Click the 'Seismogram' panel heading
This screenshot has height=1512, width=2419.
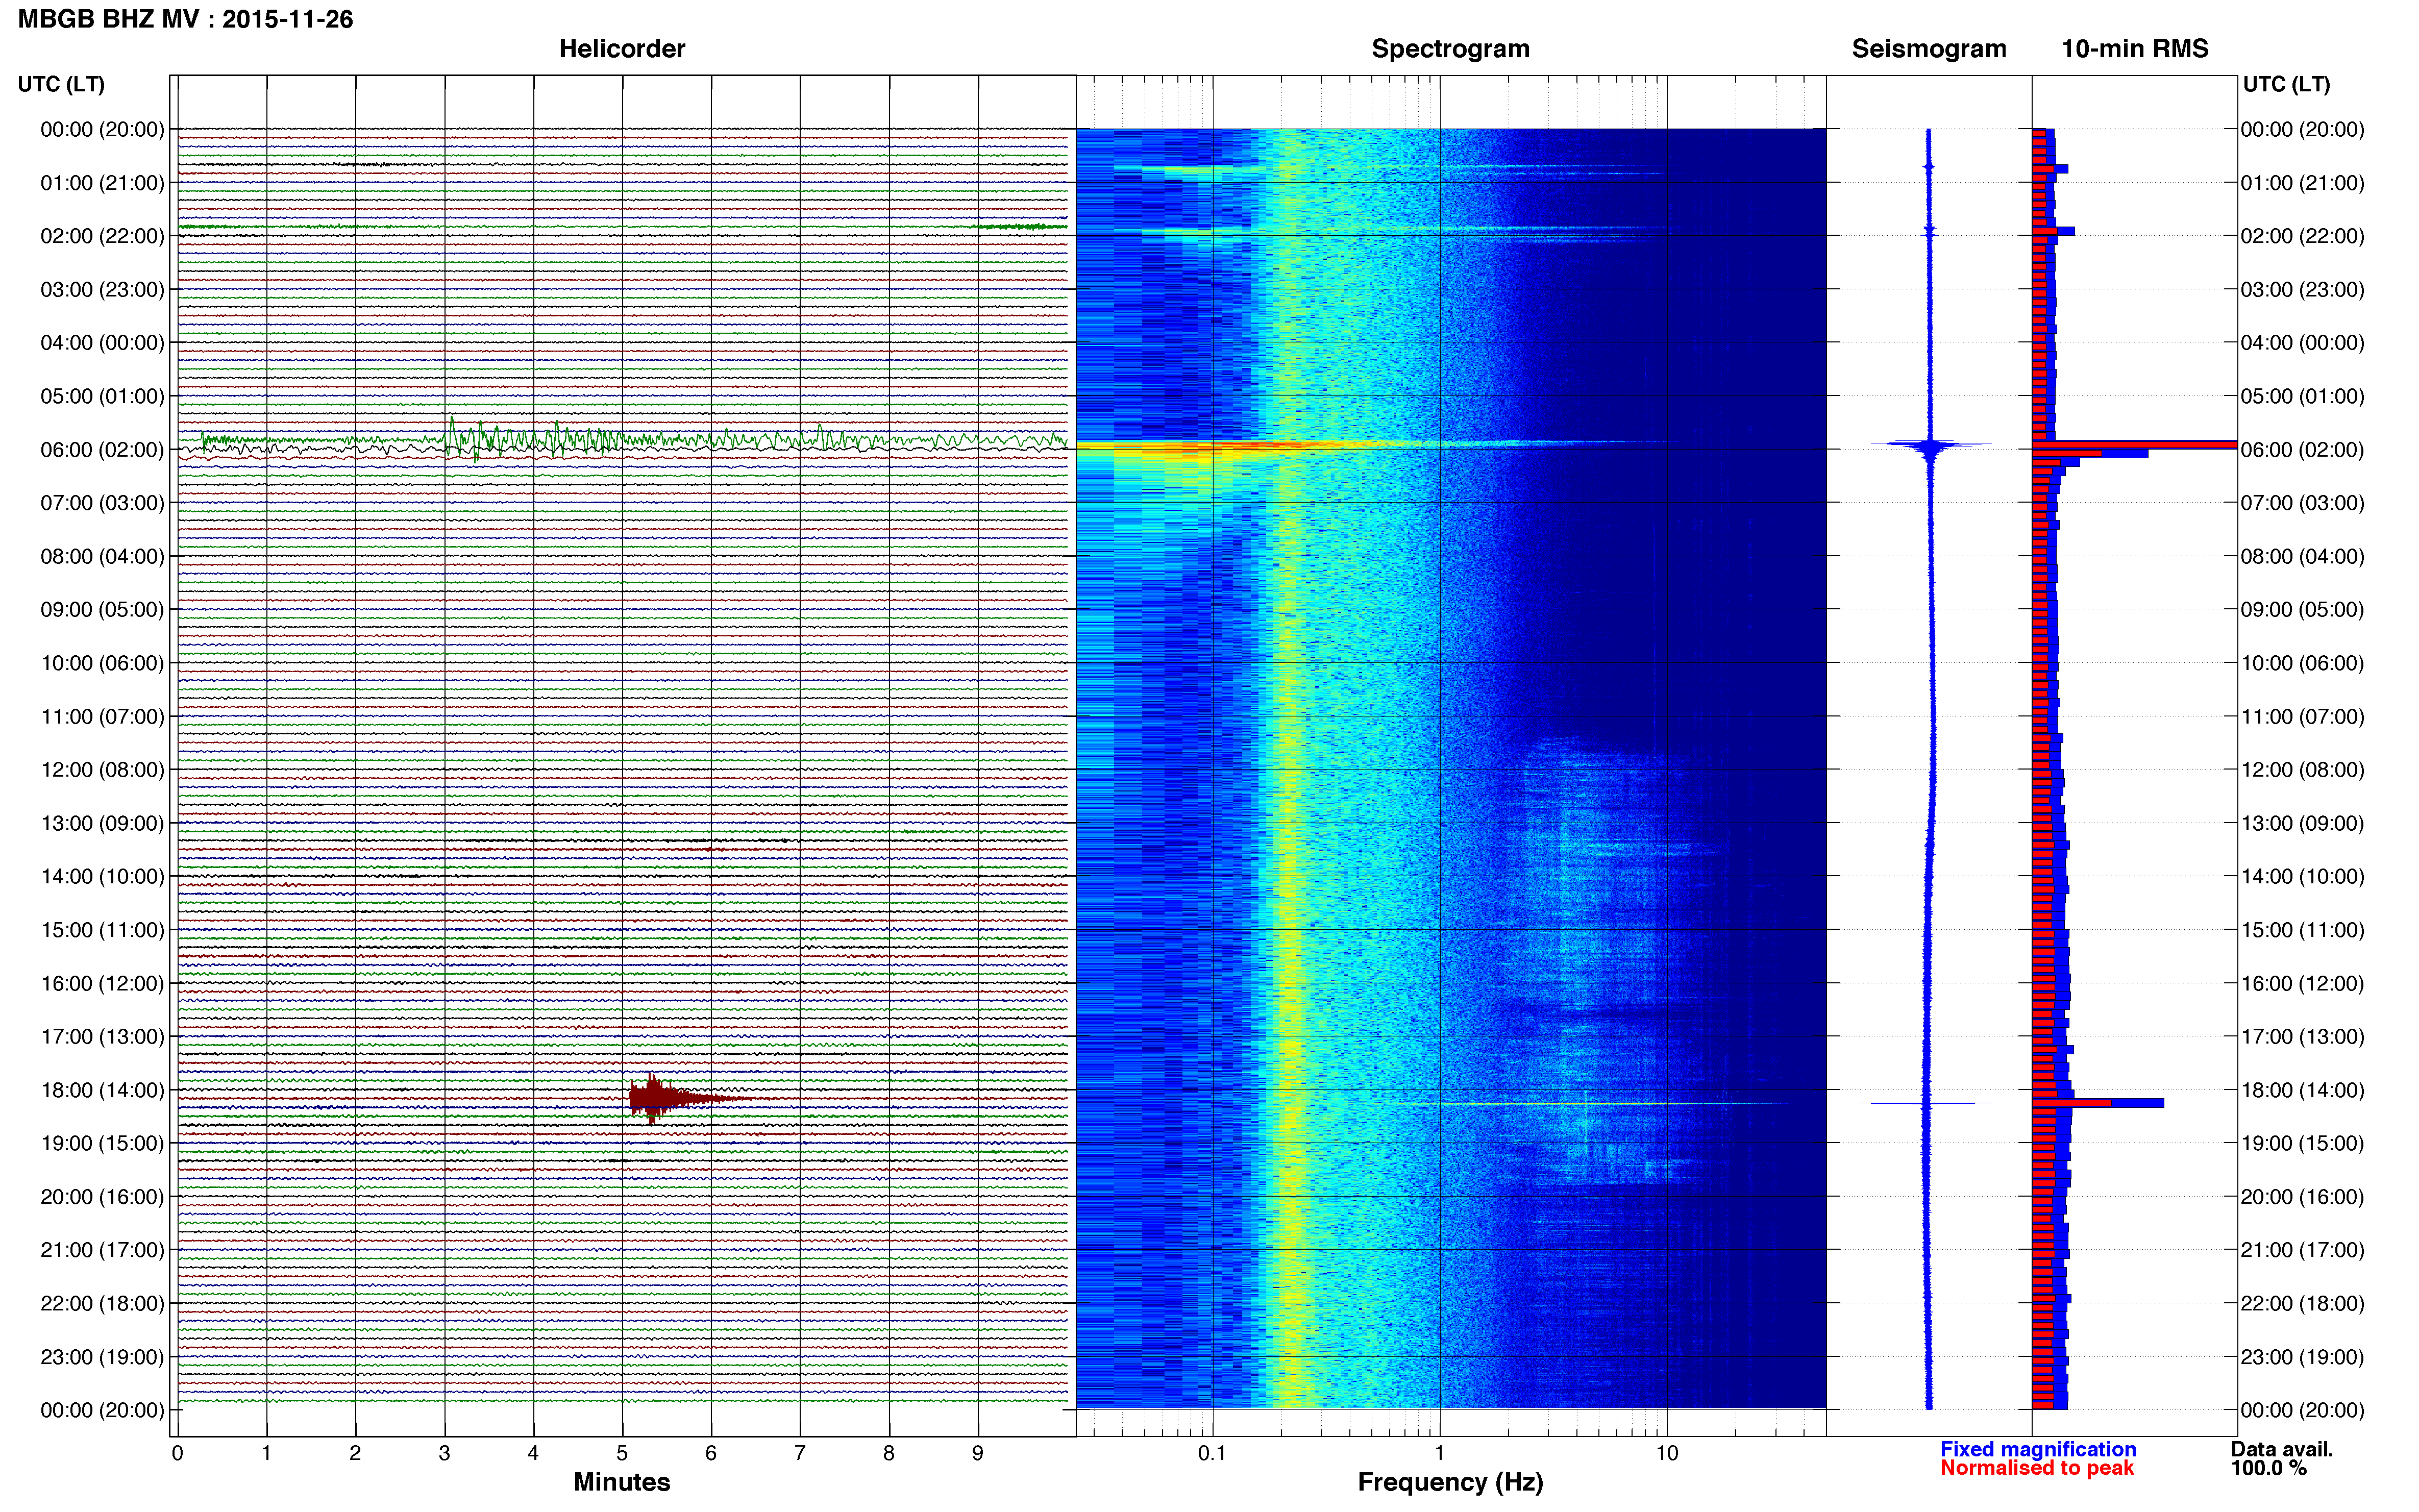pos(1929,49)
